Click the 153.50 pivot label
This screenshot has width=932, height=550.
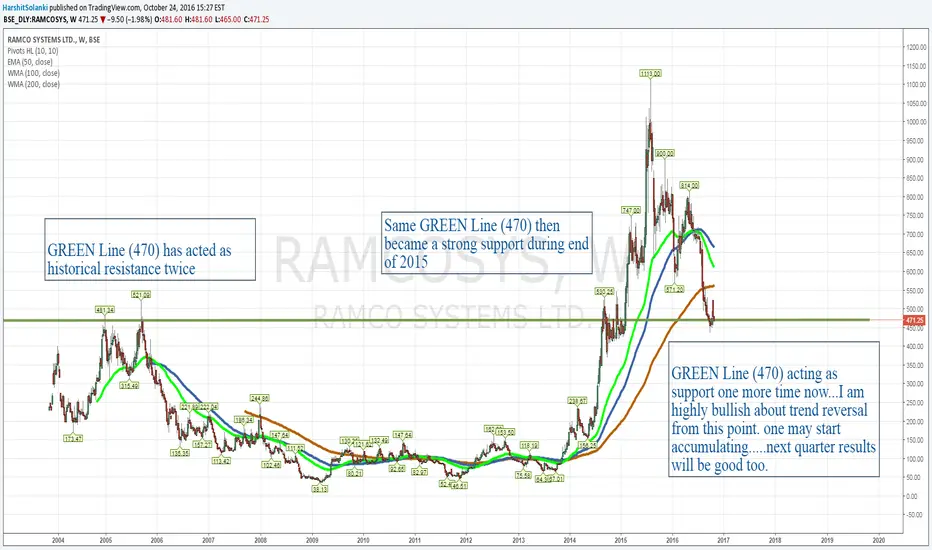(x=505, y=432)
